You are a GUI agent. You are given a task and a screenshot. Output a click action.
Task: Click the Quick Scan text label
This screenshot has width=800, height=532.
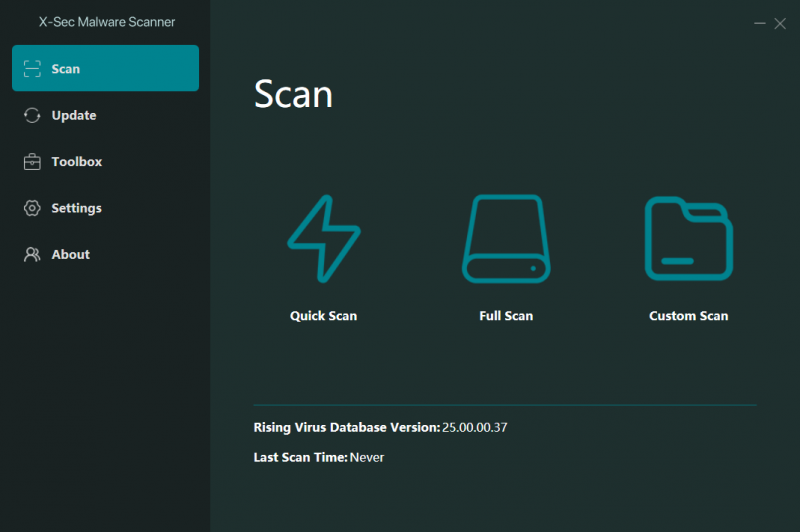(323, 316)
